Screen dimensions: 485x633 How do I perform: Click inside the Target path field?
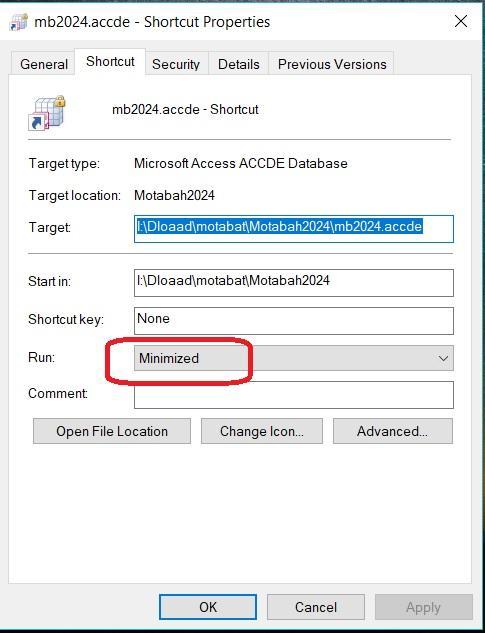(x=294, y=228)
